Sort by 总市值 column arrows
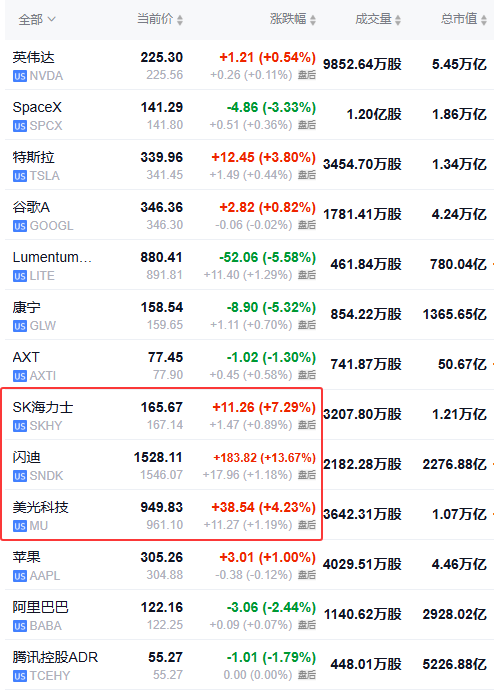 484,20
